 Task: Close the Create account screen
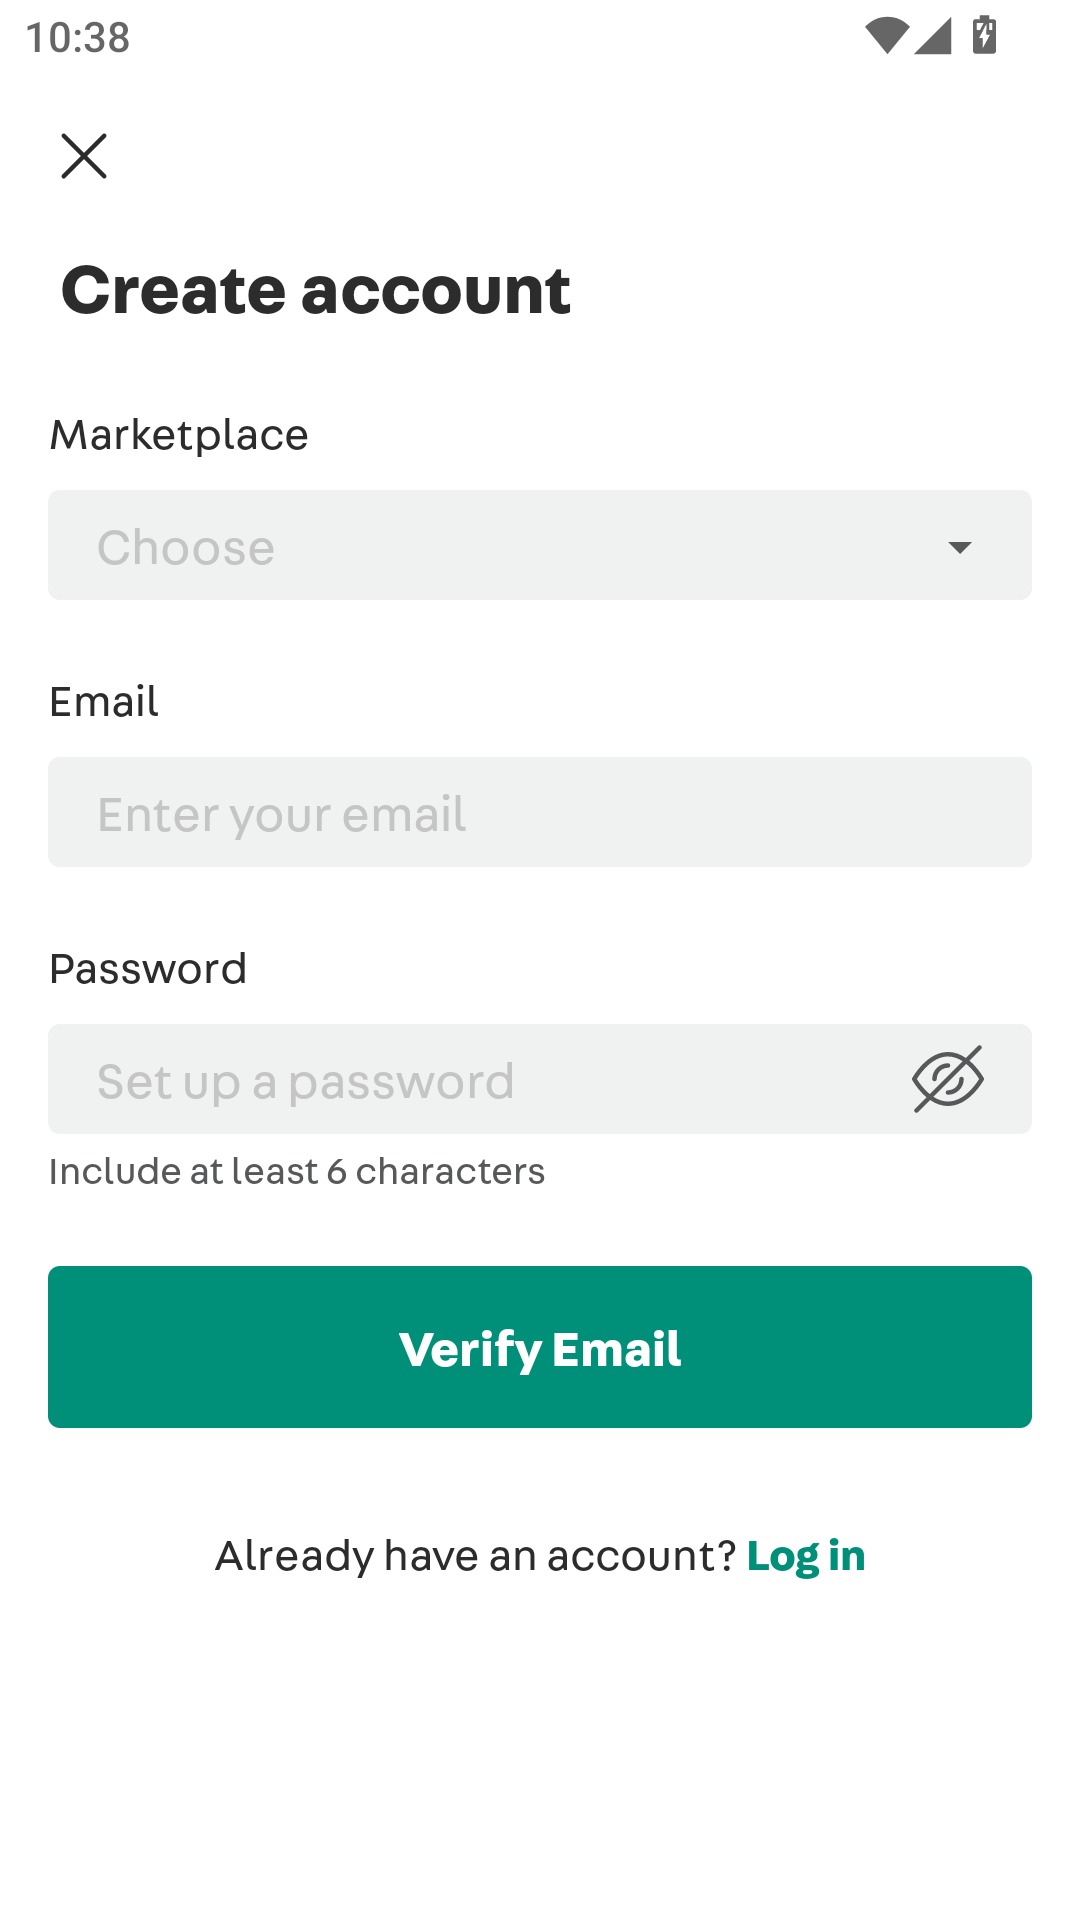84,156
